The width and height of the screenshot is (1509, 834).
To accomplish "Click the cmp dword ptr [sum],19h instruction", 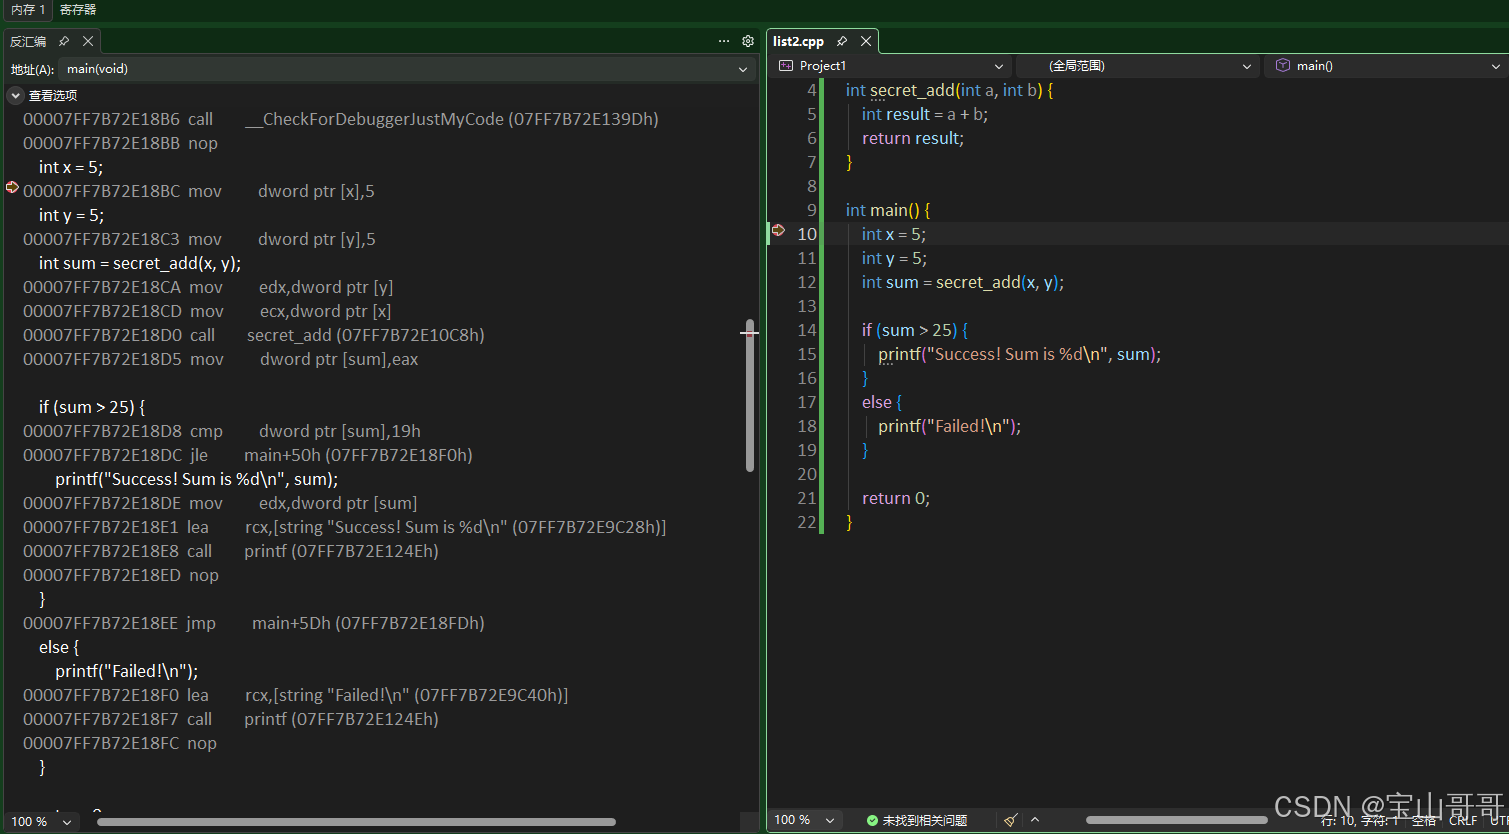I will [222, 431].
